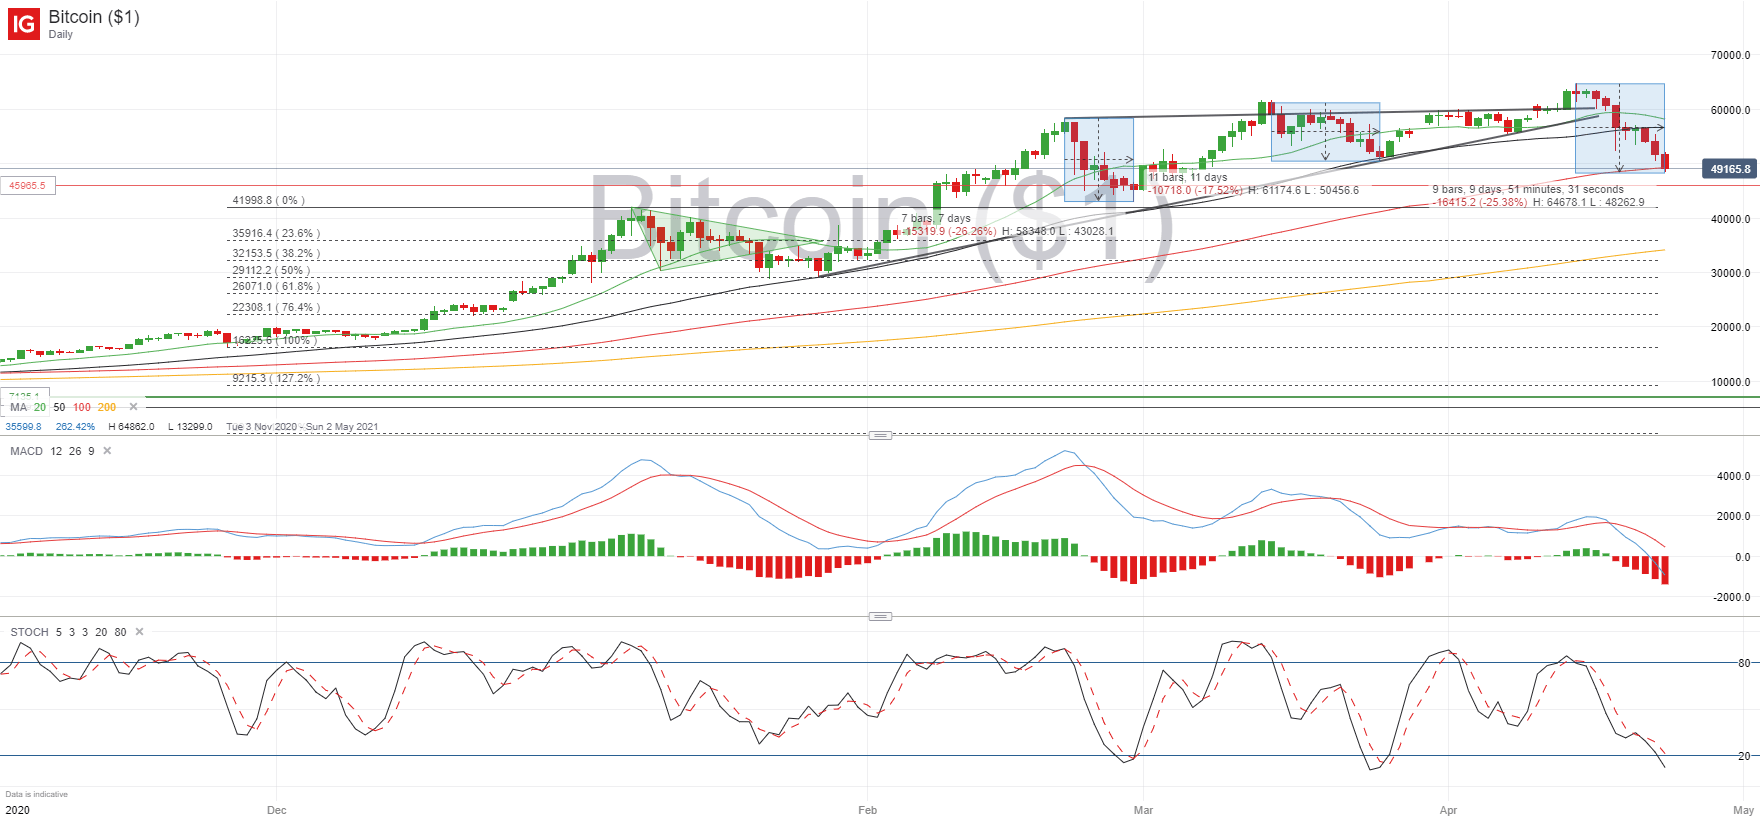
Task: Remove the MA indicator with its X
Action: click(x=133, y=407)
